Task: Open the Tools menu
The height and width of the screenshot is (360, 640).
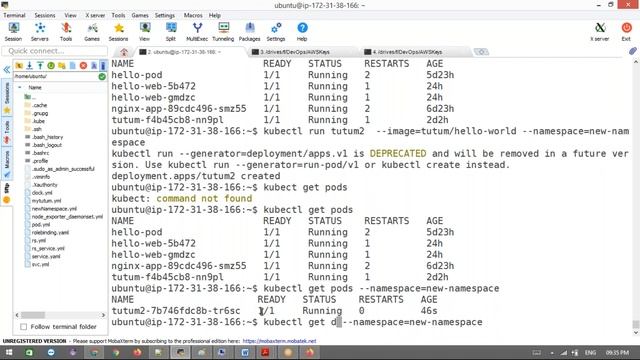Action: [x=118, y=15]
